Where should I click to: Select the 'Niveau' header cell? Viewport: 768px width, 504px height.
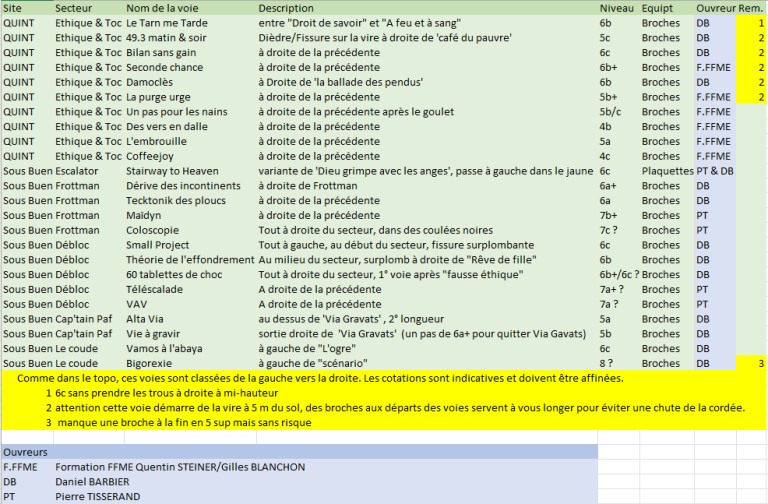click(x=618, y=8)
